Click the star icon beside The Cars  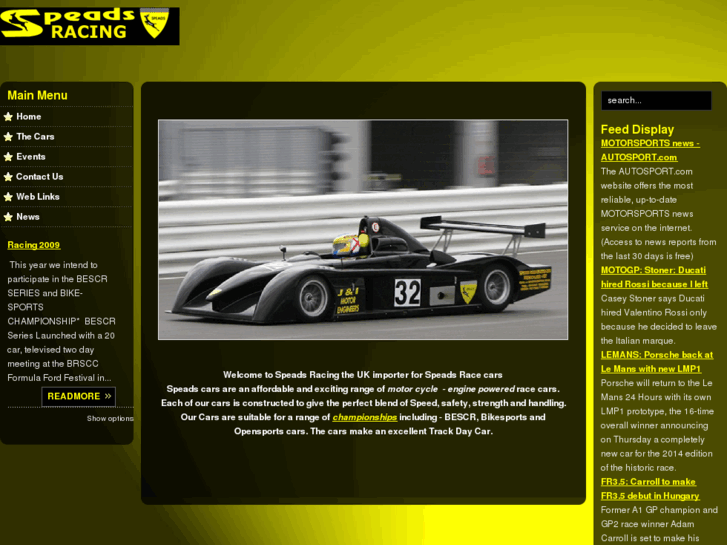click(8, 137)
